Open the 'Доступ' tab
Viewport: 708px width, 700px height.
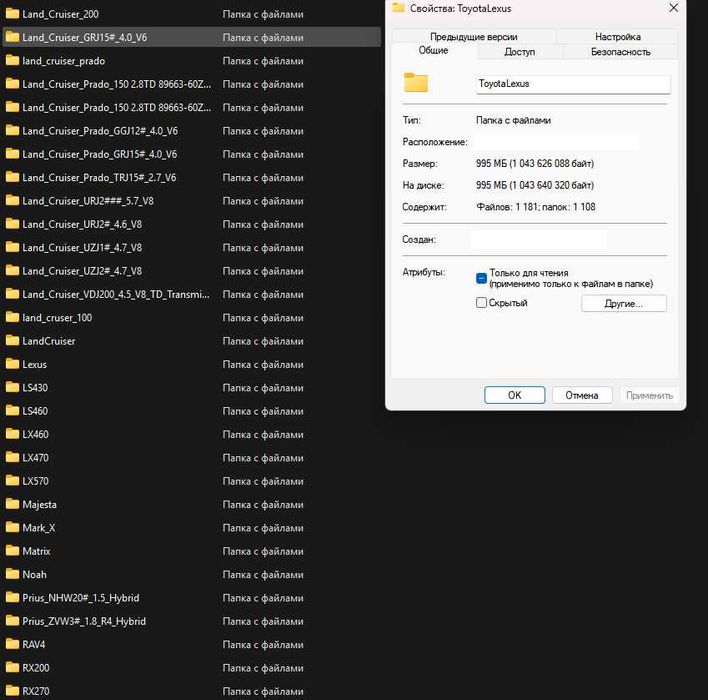[519, 52]
